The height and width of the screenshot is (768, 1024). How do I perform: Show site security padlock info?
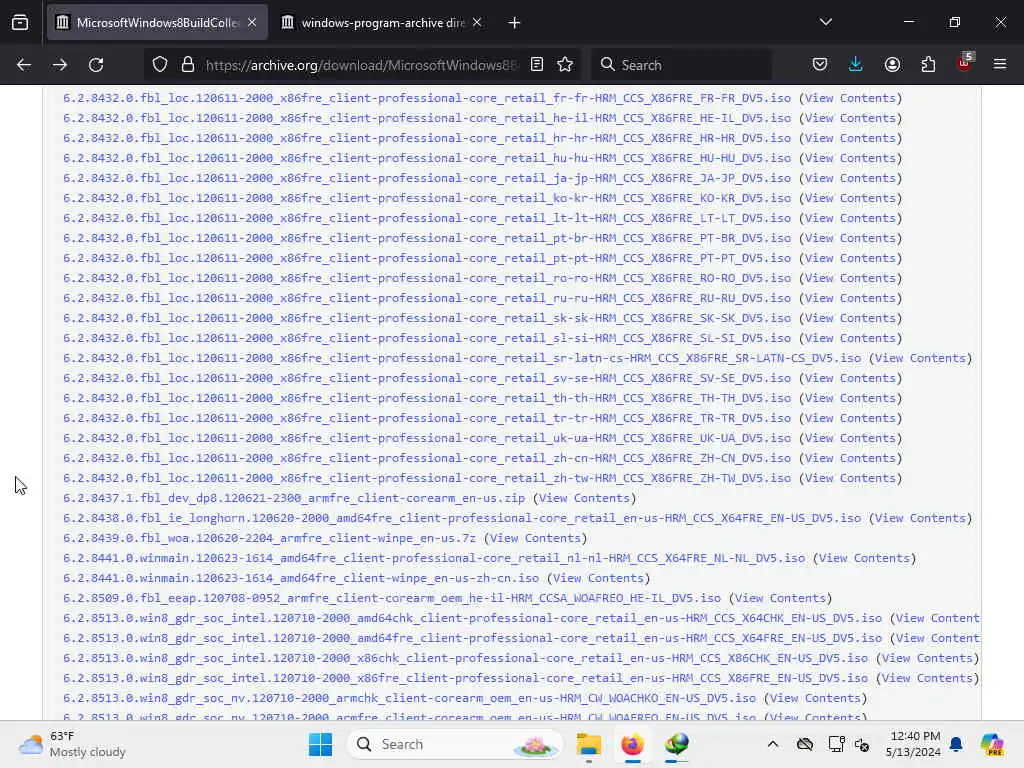[x=188, y=65]
